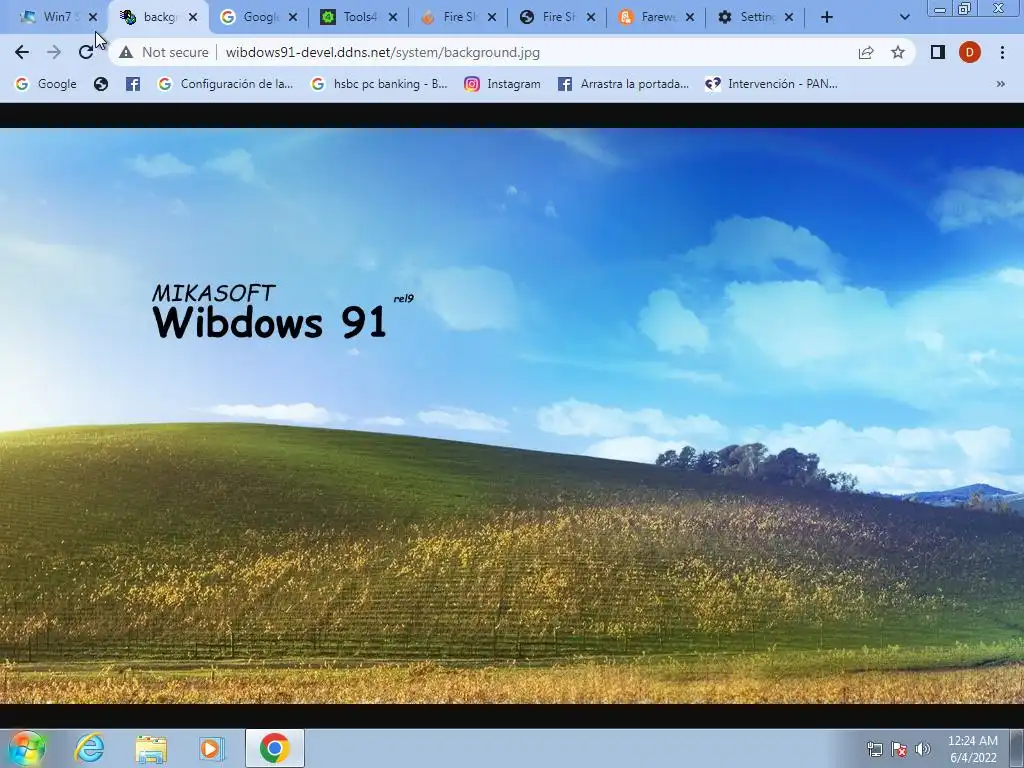Viewport: 1024px width, 768px height.
Task: Open the Windows Start menu
Action: 27,748
